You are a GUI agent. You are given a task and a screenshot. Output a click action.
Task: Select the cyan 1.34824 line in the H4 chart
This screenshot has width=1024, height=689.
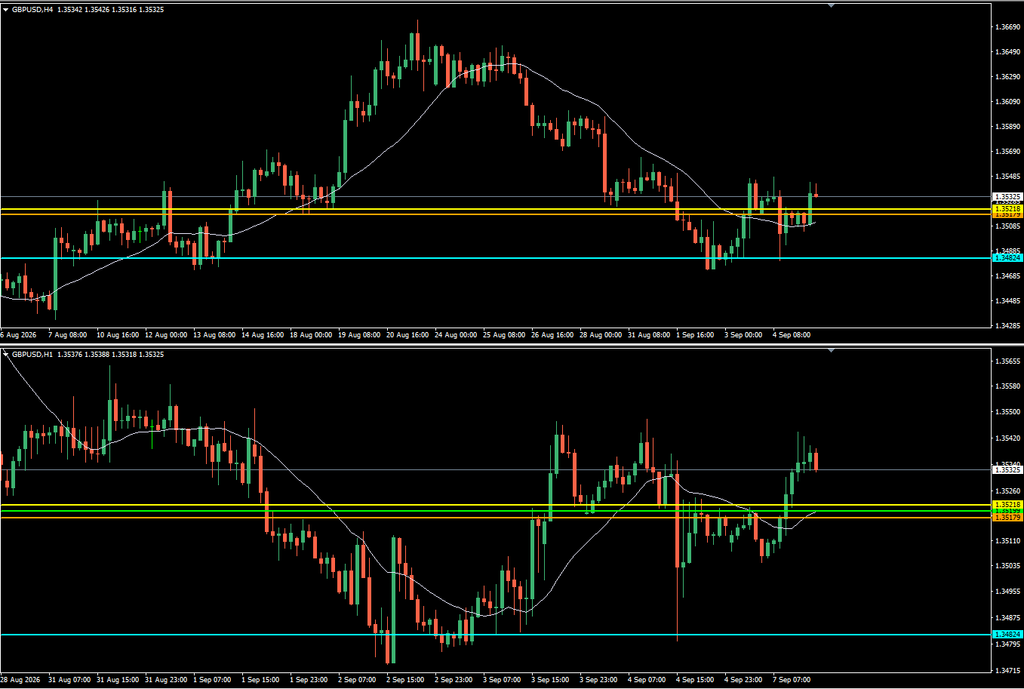(495, 258)
